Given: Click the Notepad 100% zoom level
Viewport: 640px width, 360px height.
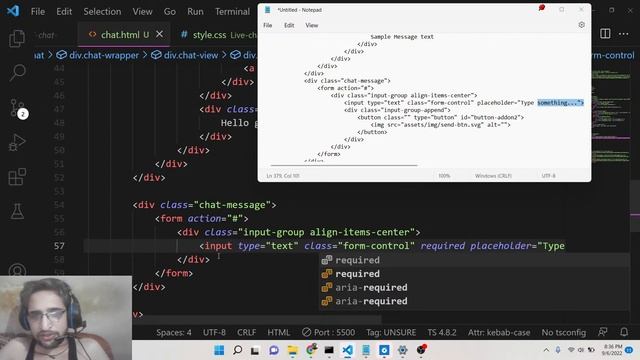Looking at the screenshot, I should (x=444, y=176).
